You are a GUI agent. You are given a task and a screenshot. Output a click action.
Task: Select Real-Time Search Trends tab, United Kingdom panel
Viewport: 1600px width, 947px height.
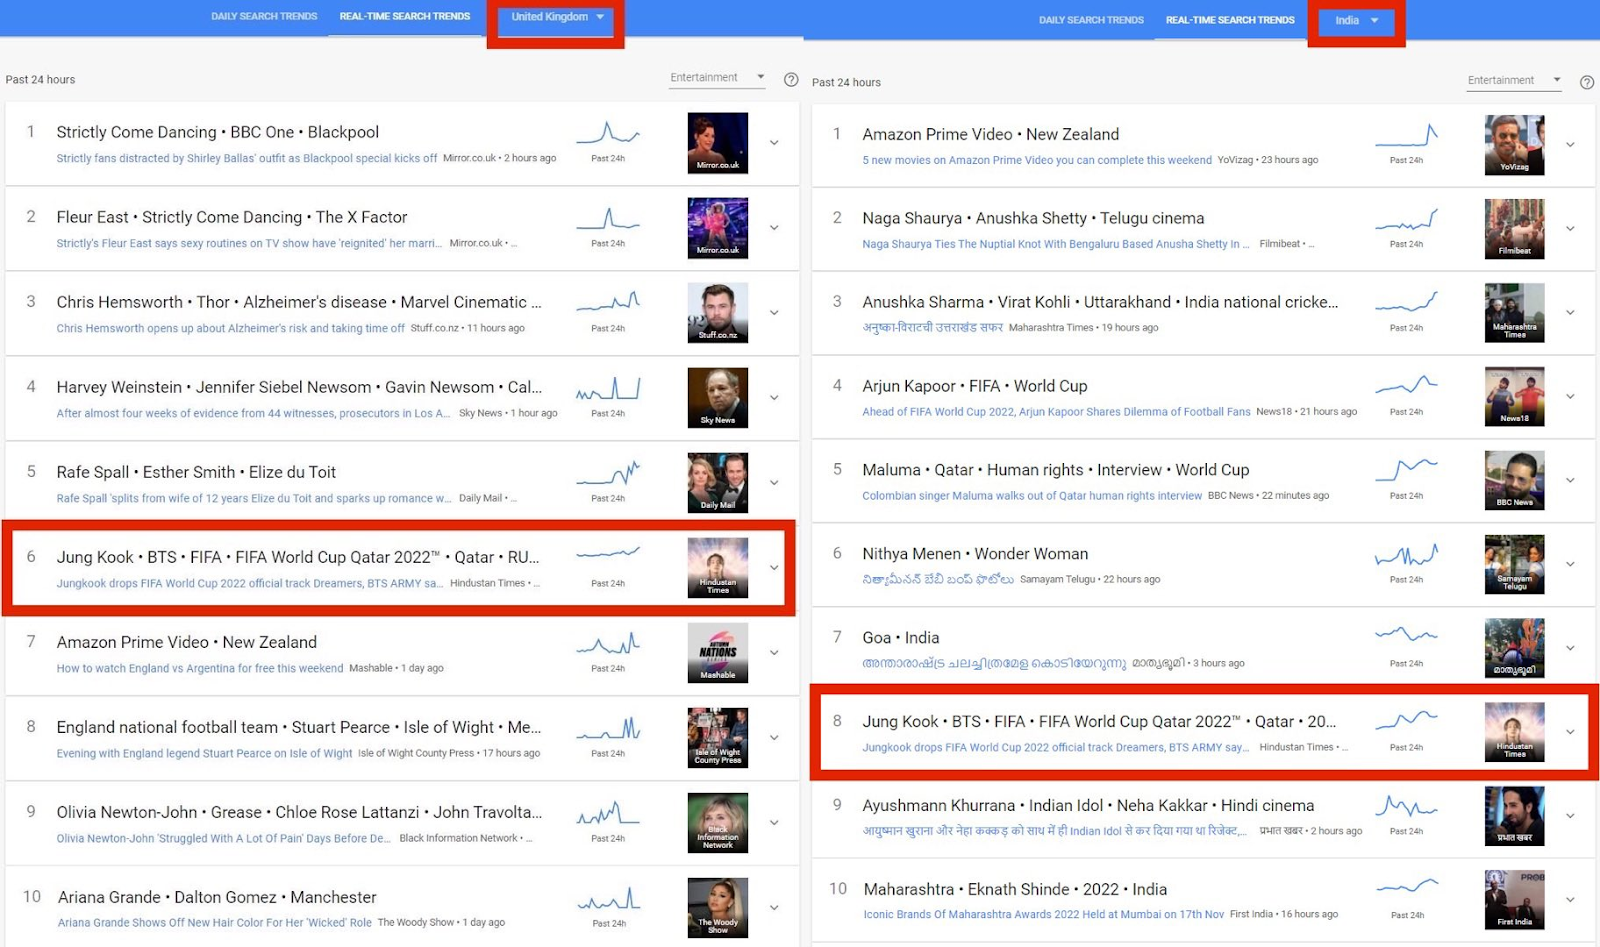click(405, 16)
